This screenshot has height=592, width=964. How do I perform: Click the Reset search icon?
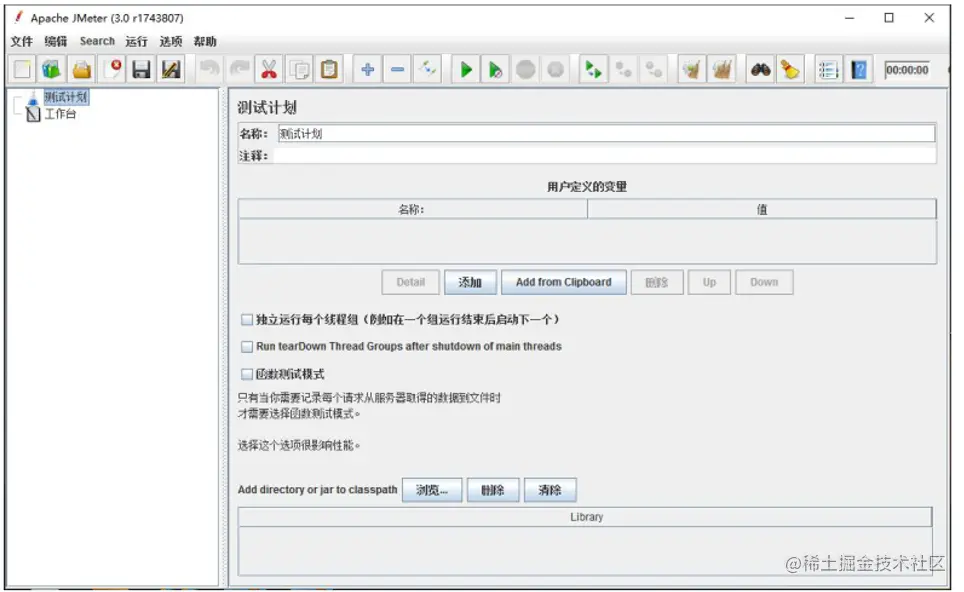[790, 69]
